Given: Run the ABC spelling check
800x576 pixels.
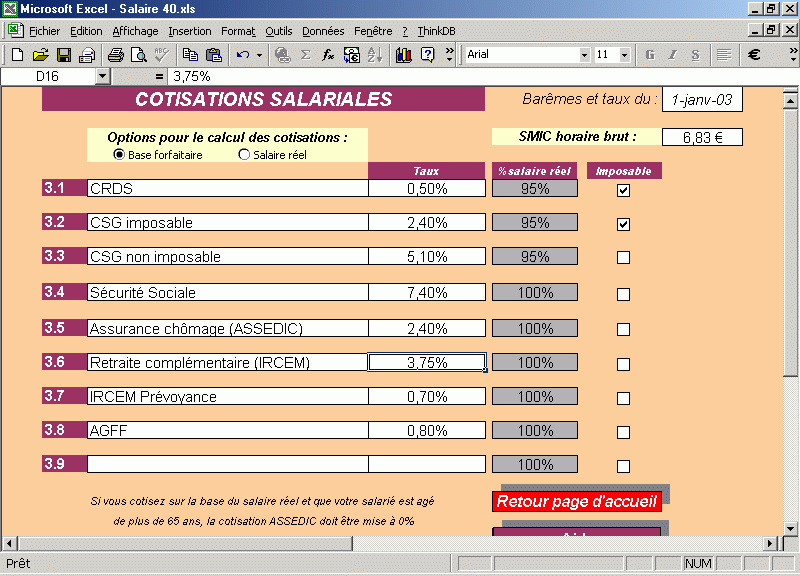Looking at the screenshot, I should (x=162, y=55).
